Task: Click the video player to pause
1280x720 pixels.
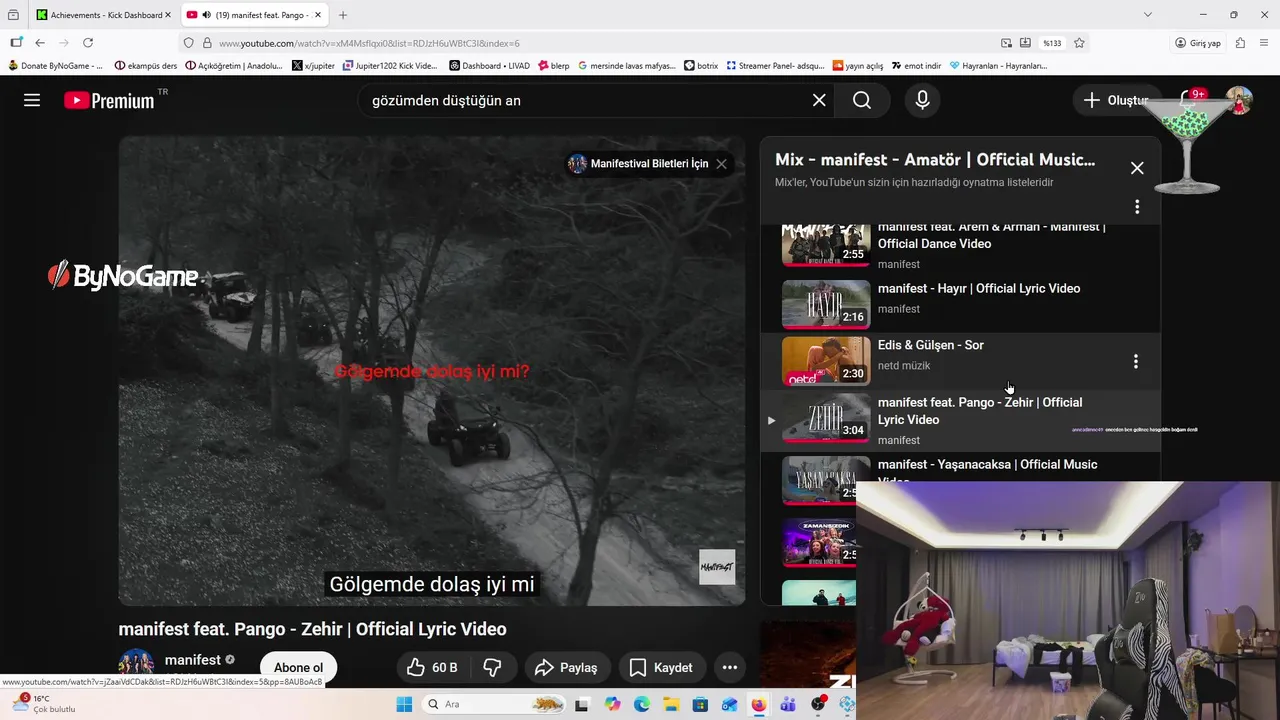Action: [432, 371]
